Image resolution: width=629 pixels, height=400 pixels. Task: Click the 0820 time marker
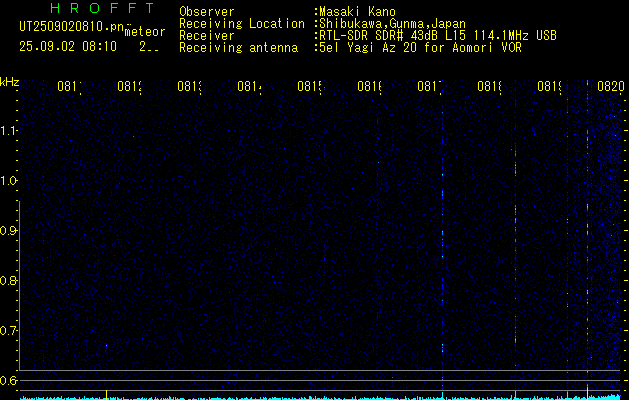click(x=611, y=87)
